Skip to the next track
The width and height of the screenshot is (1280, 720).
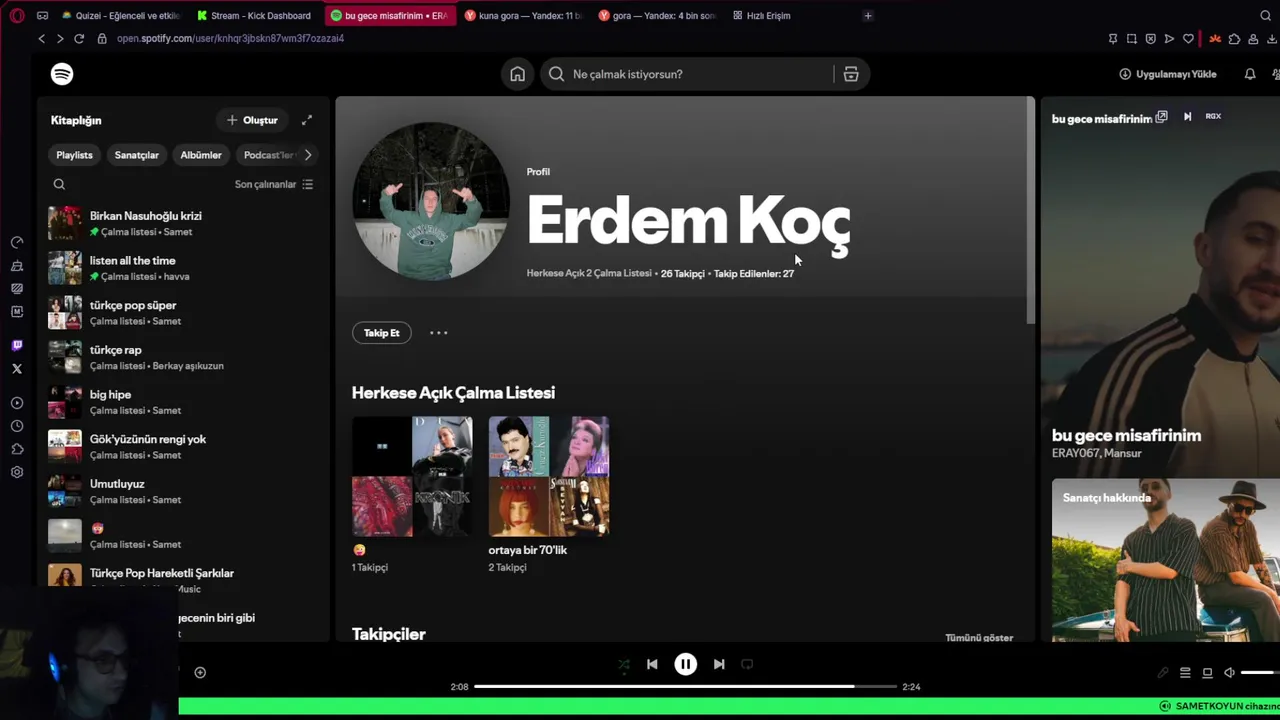719,664
